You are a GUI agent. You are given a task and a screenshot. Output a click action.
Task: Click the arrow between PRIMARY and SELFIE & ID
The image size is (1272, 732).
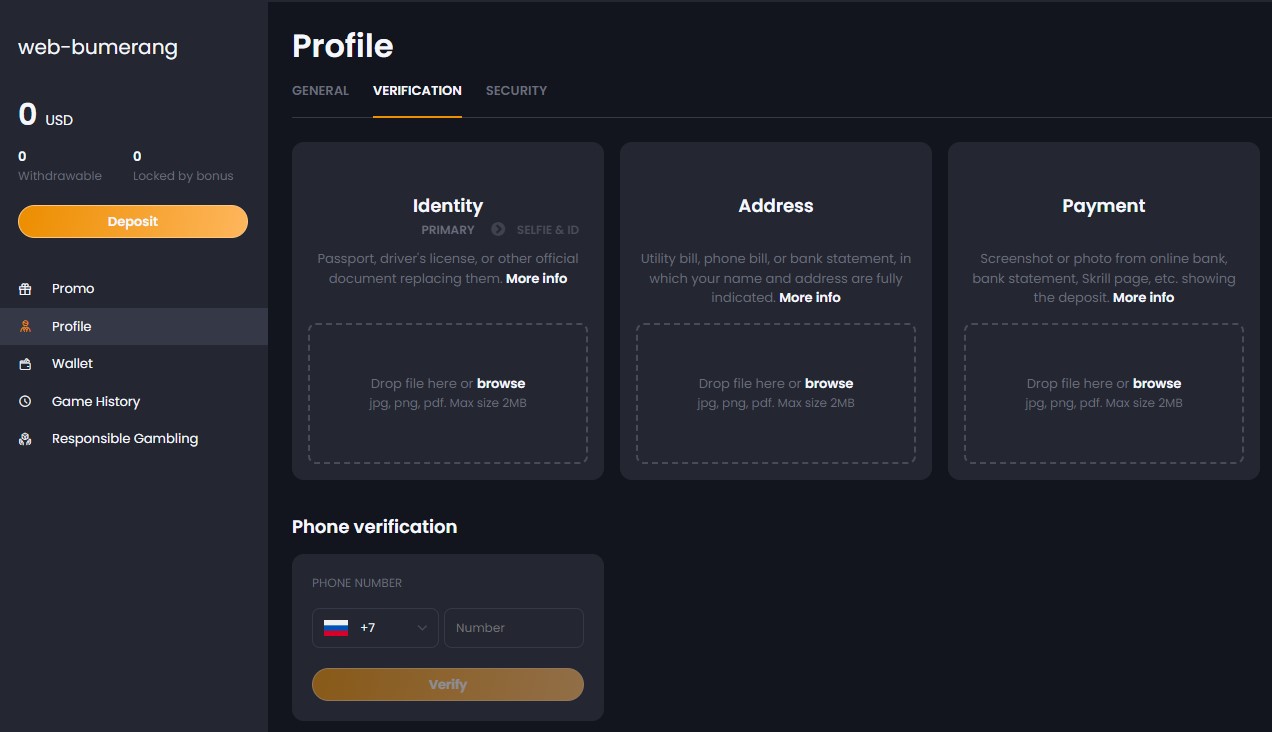coord(497,229)
